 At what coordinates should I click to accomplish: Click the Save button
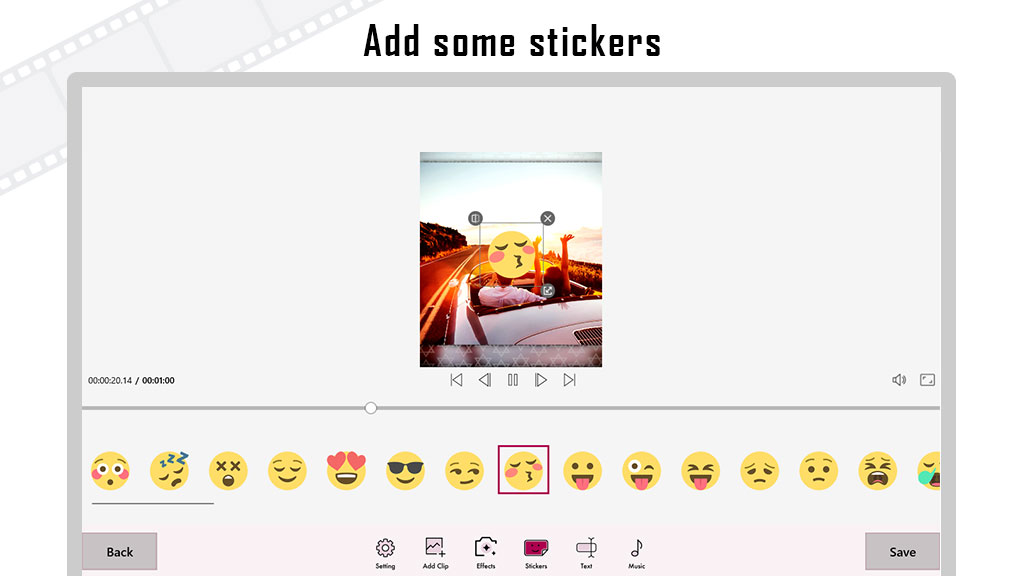903,552
